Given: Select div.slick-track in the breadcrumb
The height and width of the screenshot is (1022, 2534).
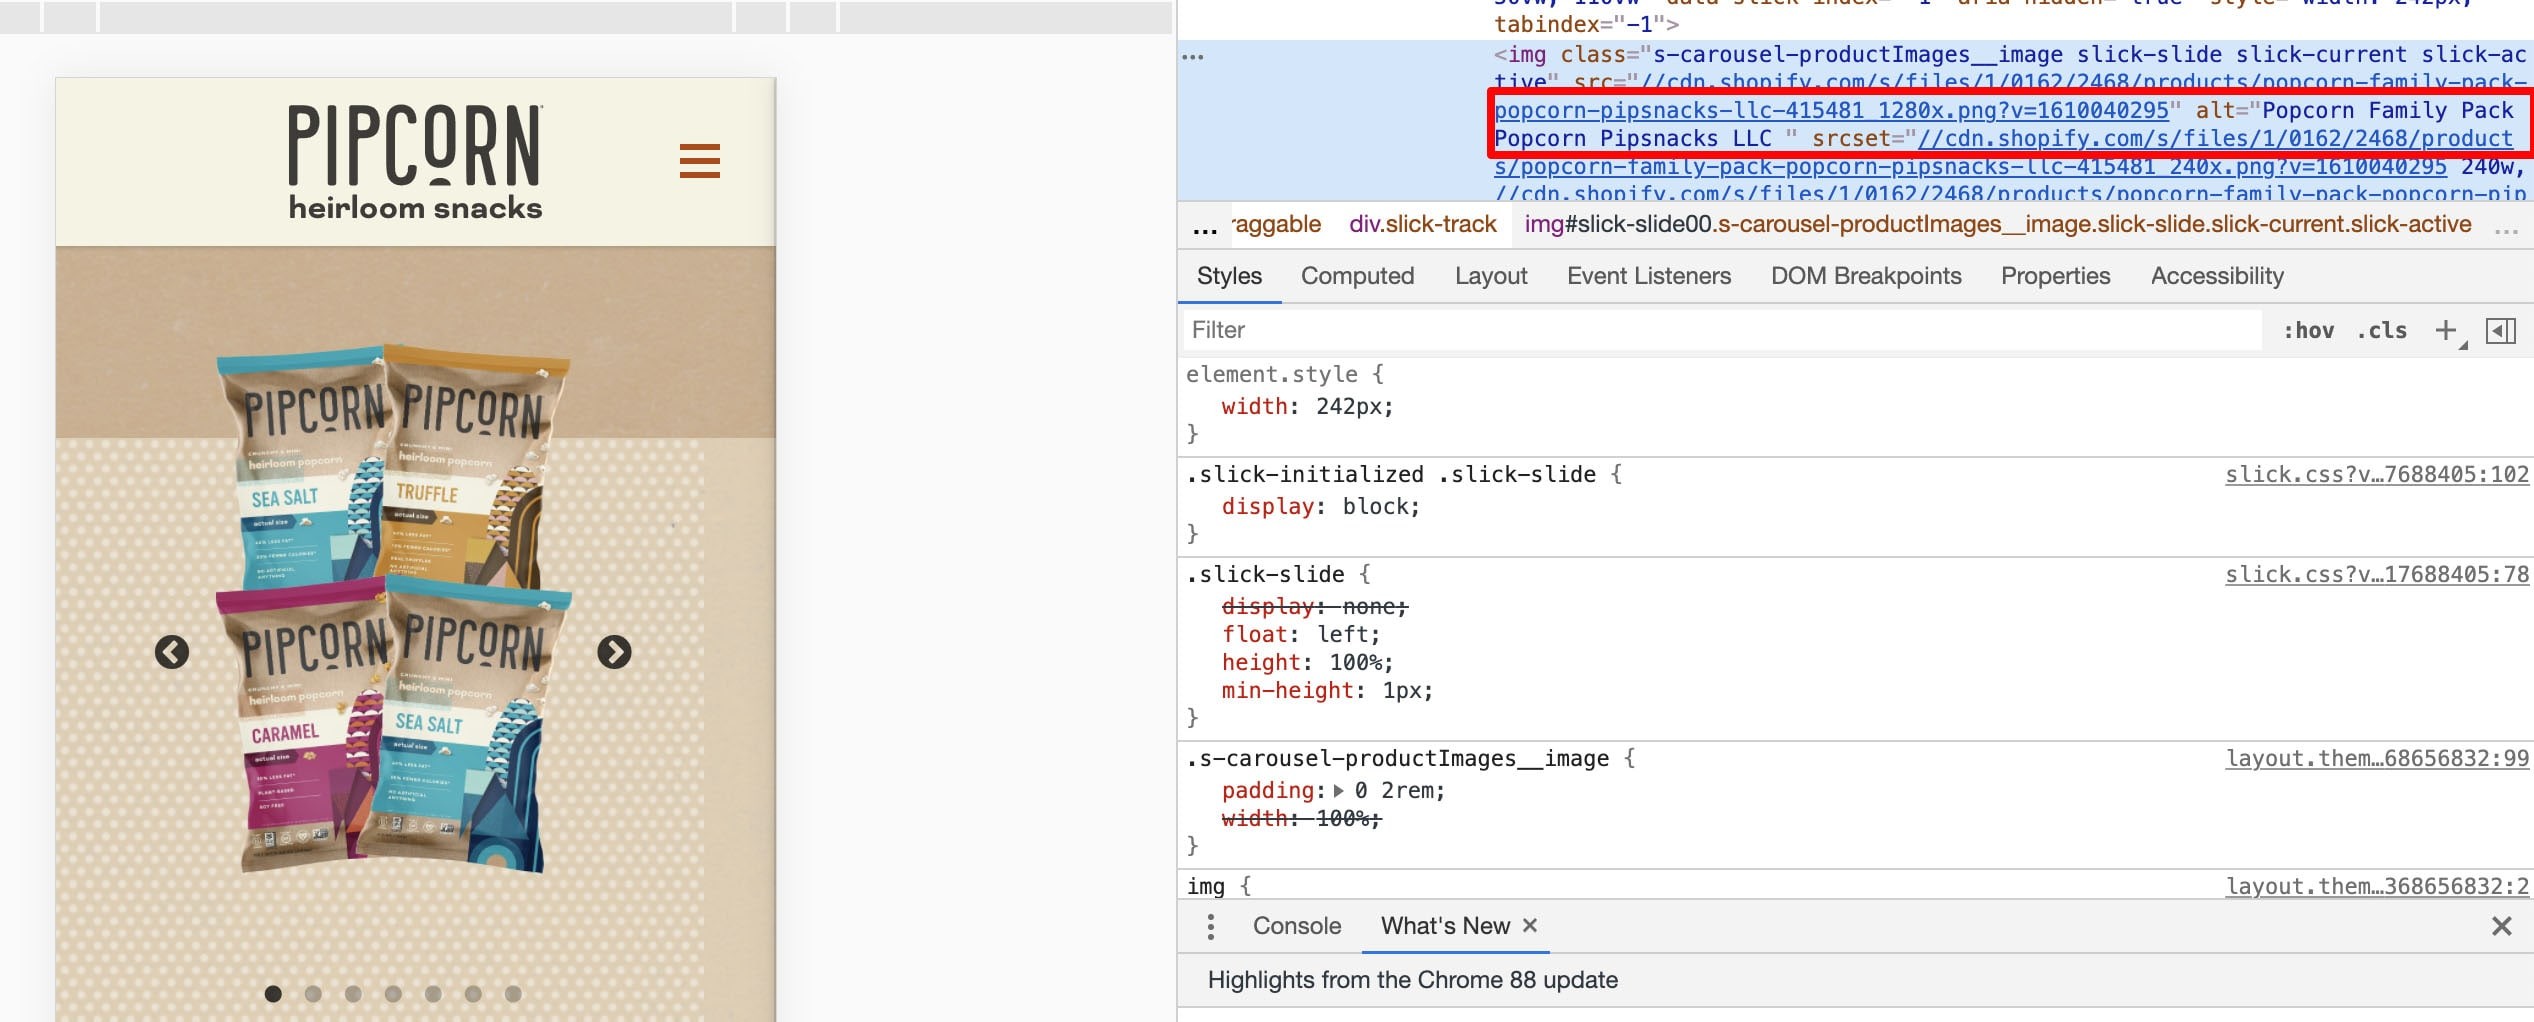Looking at the screenshot, I should [x=1422, y=224].
